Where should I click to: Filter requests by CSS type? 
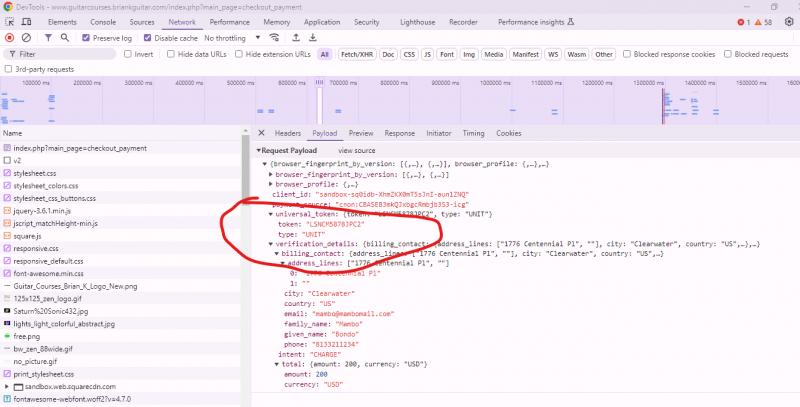tap(409, 54)
